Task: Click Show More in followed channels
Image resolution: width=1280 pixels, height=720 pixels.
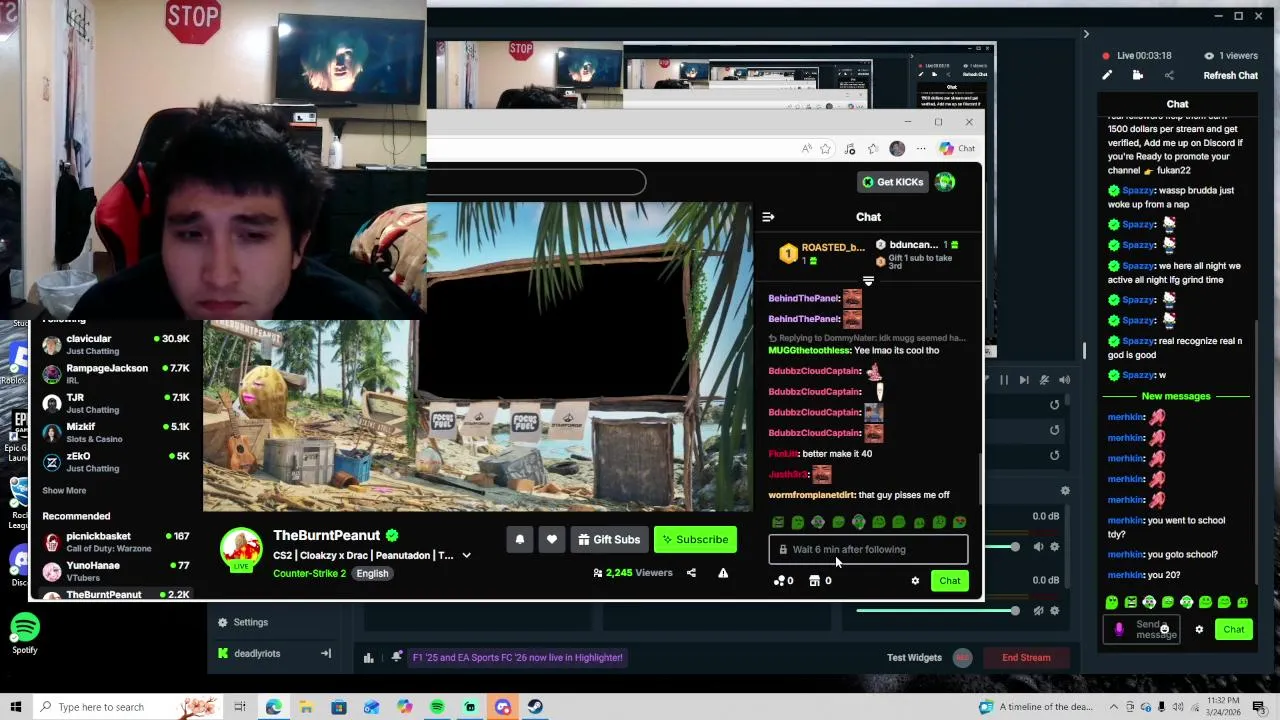Action: coord(64,491)
